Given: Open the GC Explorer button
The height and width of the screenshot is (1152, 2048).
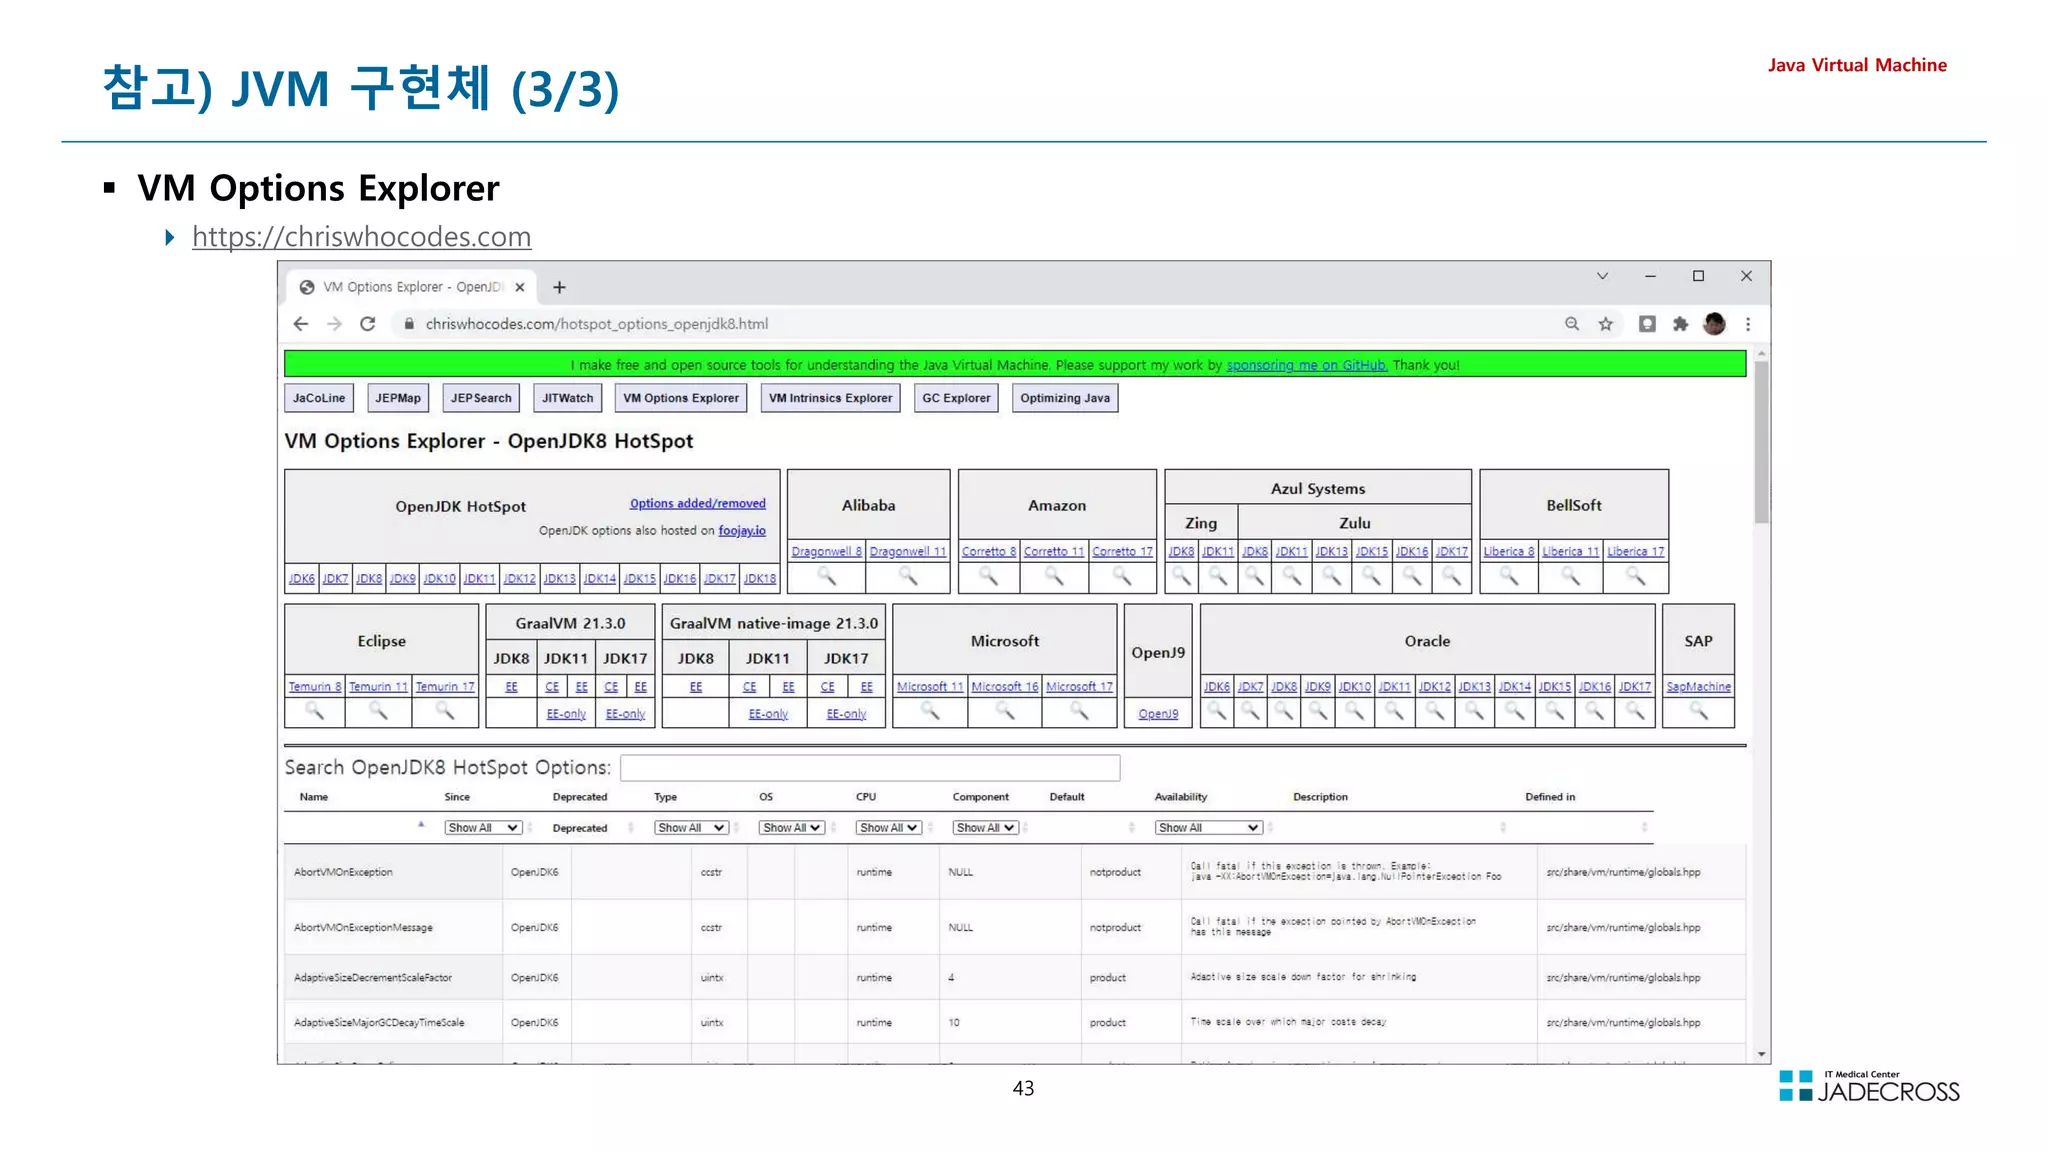Looking at the screenshot, I should click(x=956, y=398).
